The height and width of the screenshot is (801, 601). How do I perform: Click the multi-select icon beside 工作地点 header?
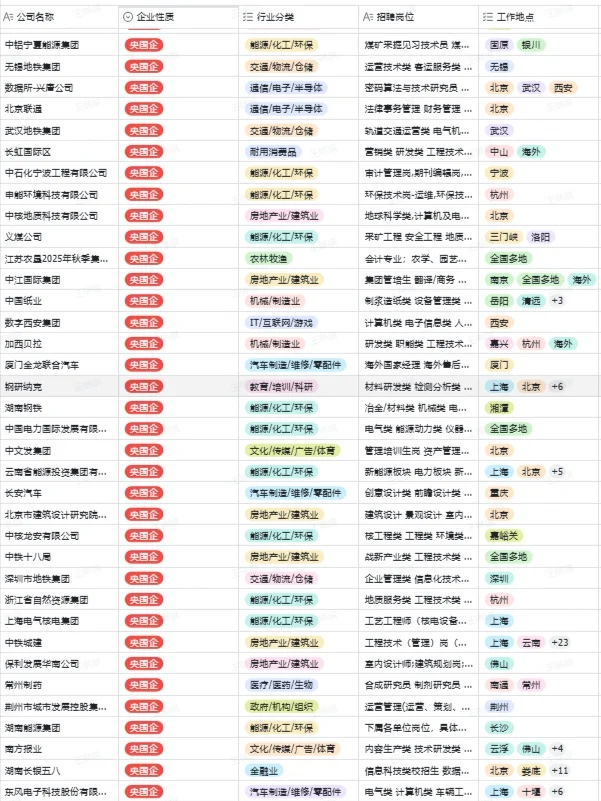coord(488,17)
